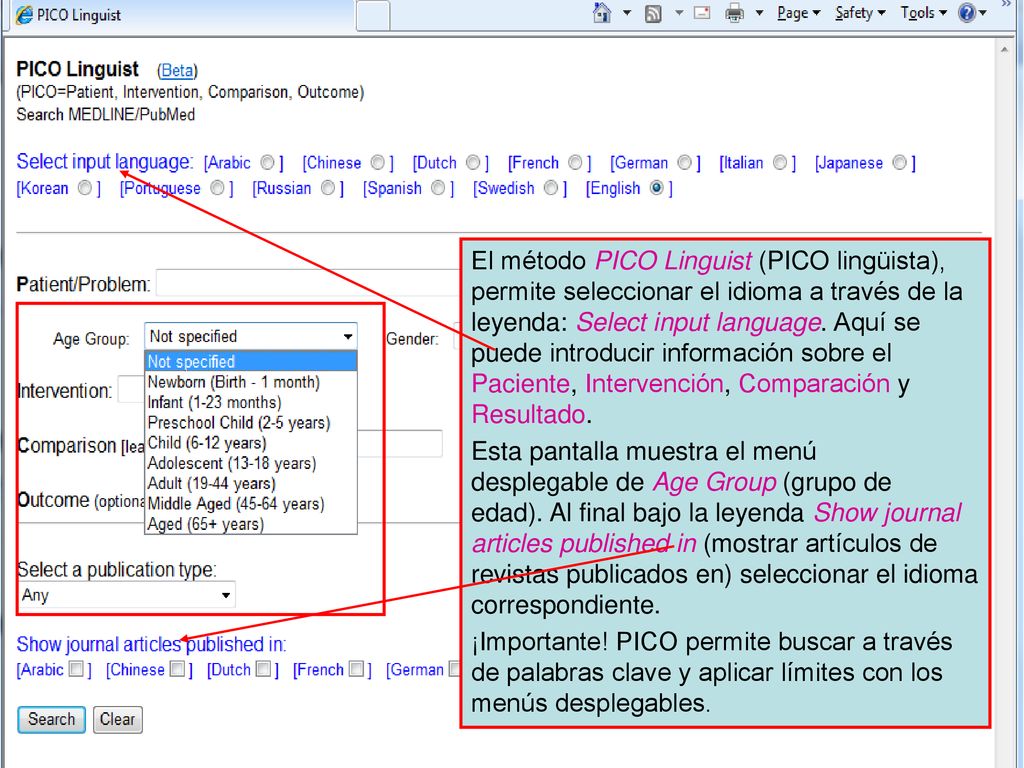1024x768 pixels.
Task: Open the Print dropdown arrow
Action: pyautogui.click(x=760, y=12)
